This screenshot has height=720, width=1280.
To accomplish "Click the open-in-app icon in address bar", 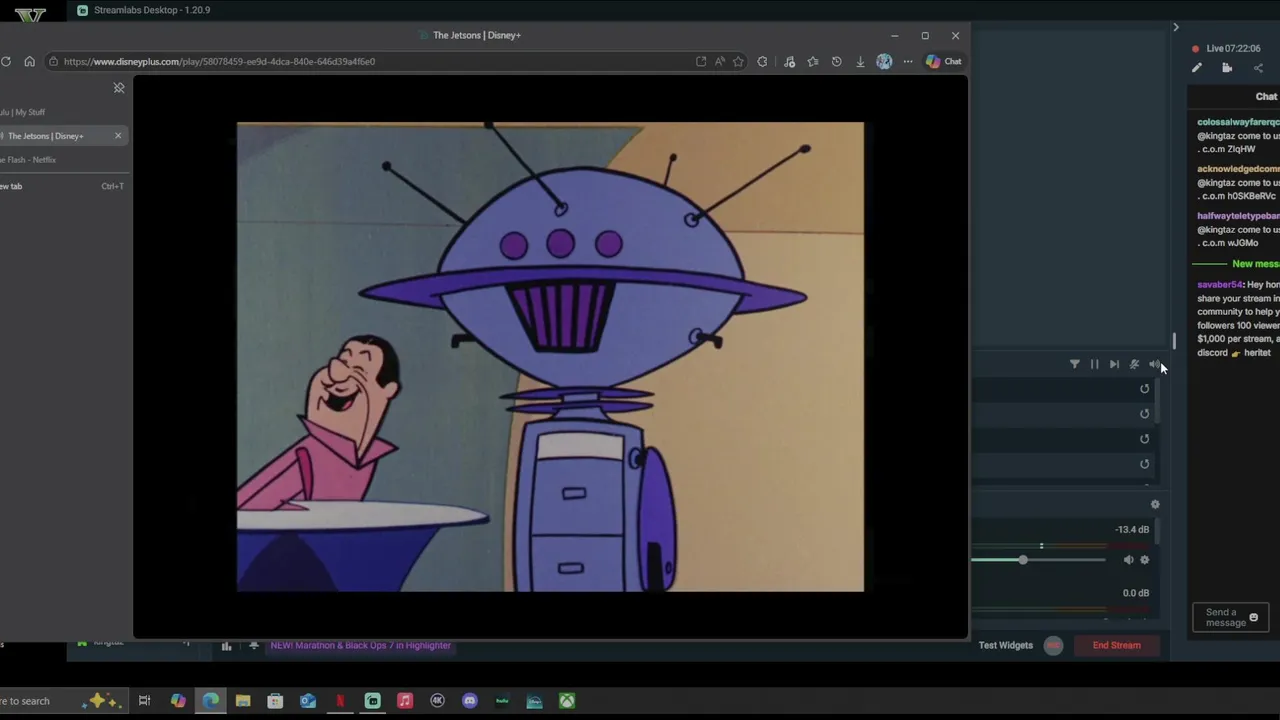I will pyautogui.click(x=701, y=62).
